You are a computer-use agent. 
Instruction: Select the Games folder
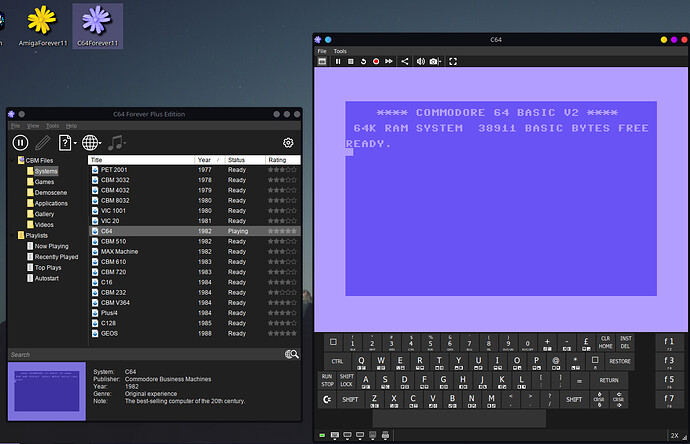(40, 182)
